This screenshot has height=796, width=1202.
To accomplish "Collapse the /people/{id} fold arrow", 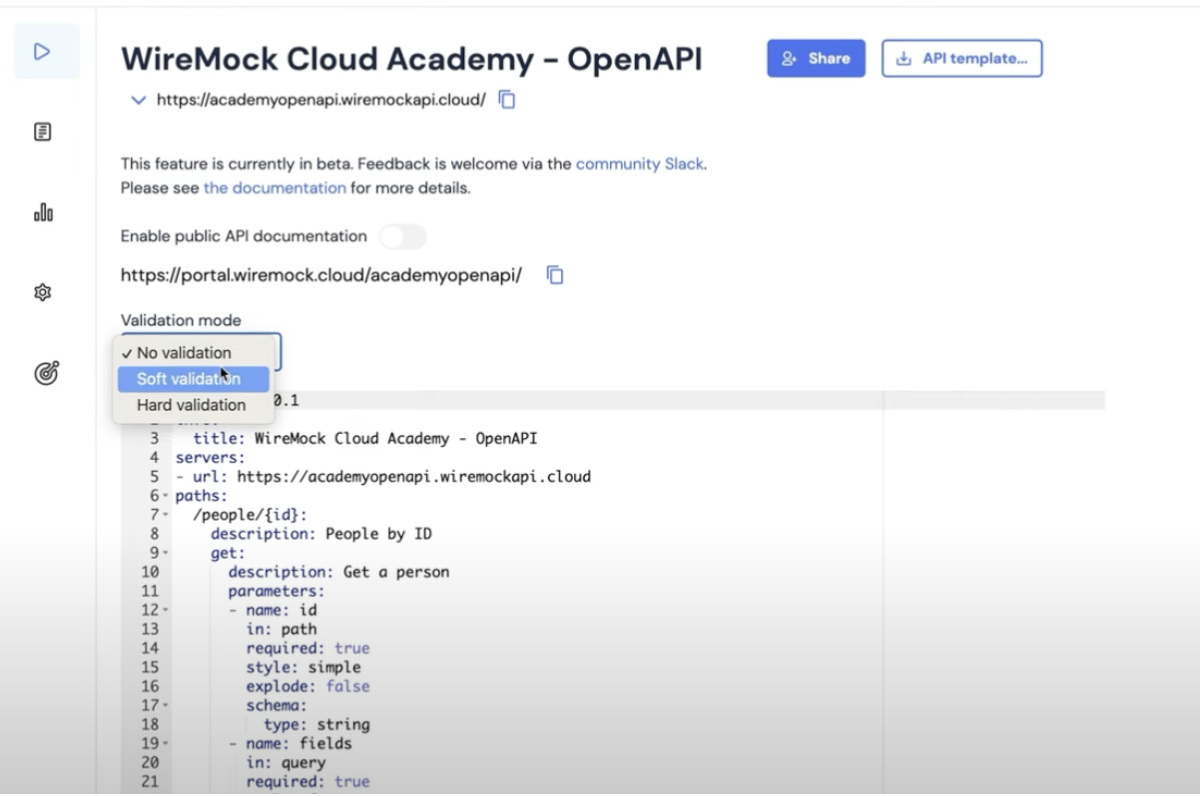I will point(165,515).
